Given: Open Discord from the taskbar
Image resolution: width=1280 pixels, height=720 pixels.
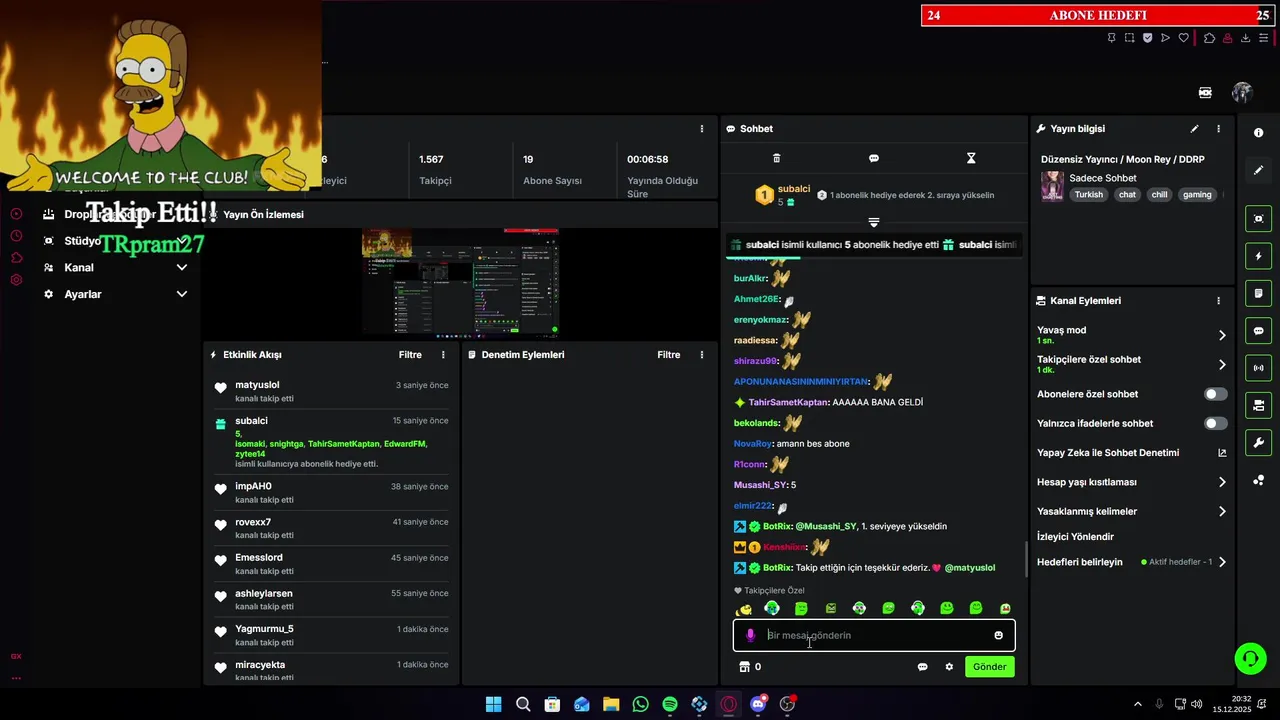Looking at the screenshot, I should pos(758,704).
